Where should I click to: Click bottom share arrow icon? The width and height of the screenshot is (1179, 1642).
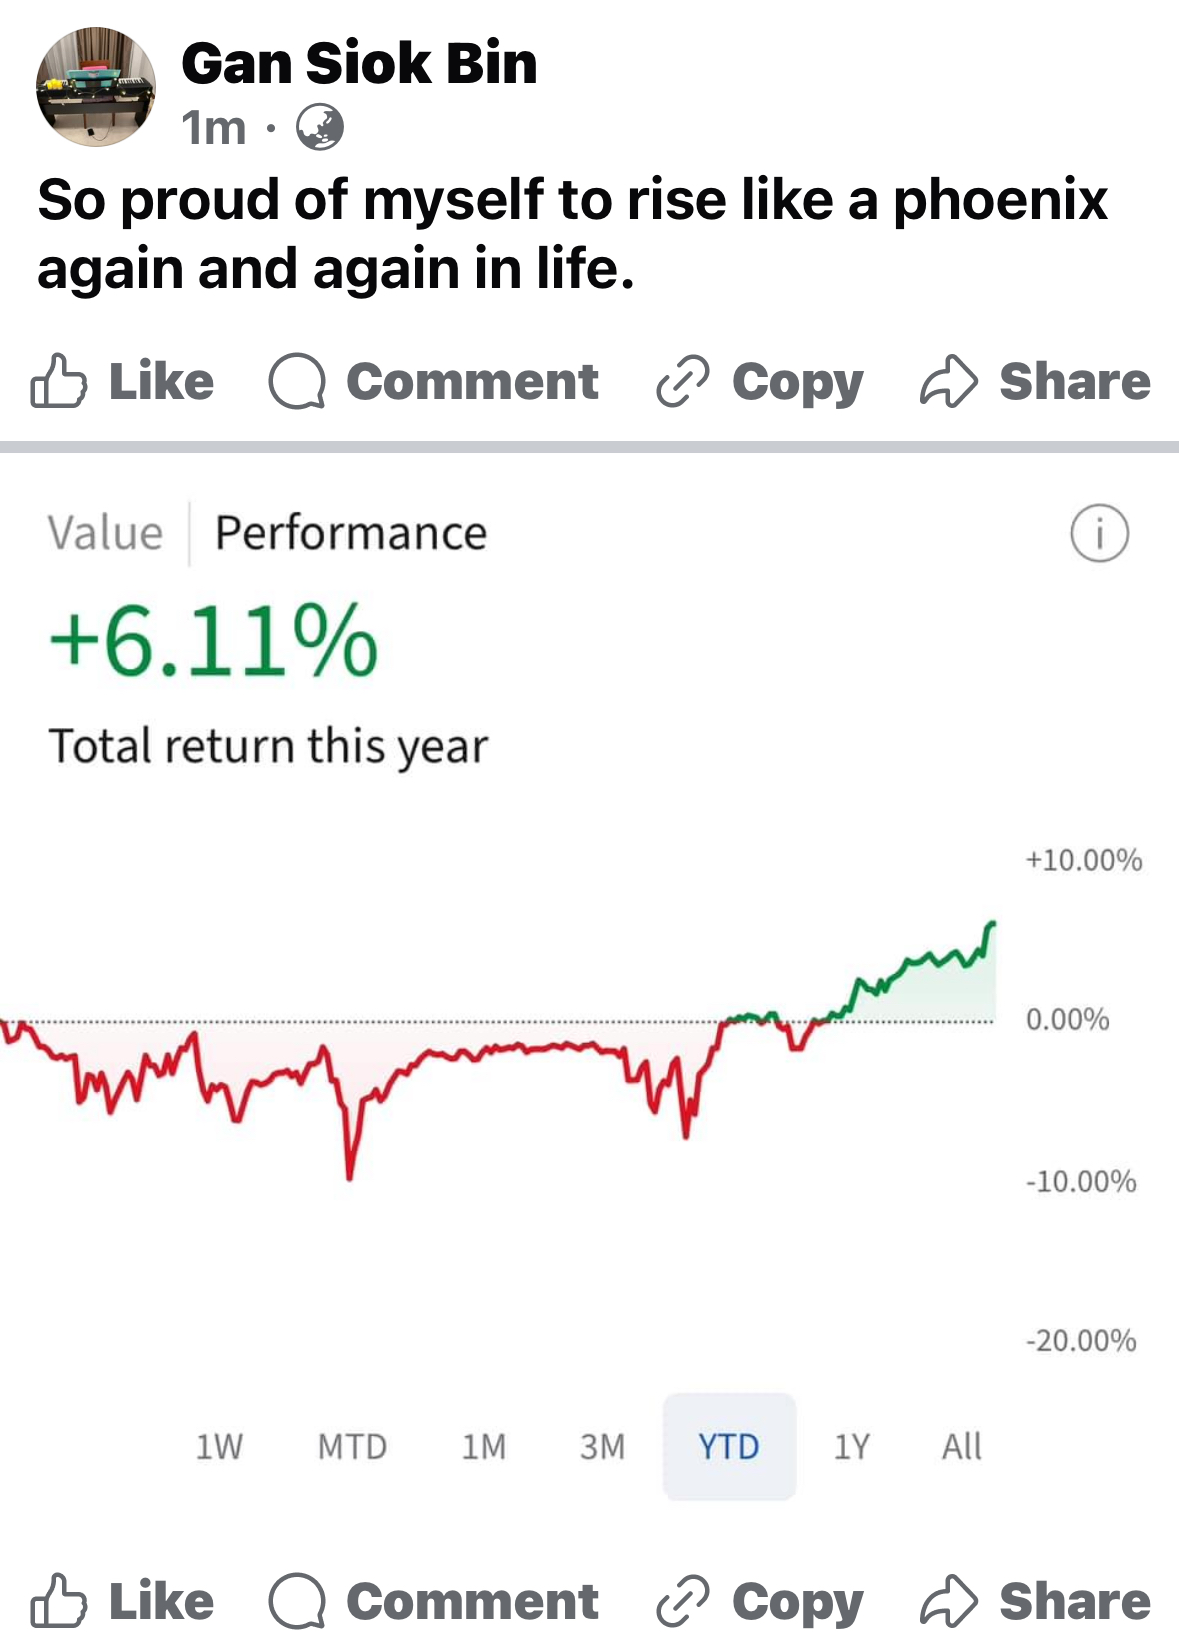click(x=948, y=1601)
